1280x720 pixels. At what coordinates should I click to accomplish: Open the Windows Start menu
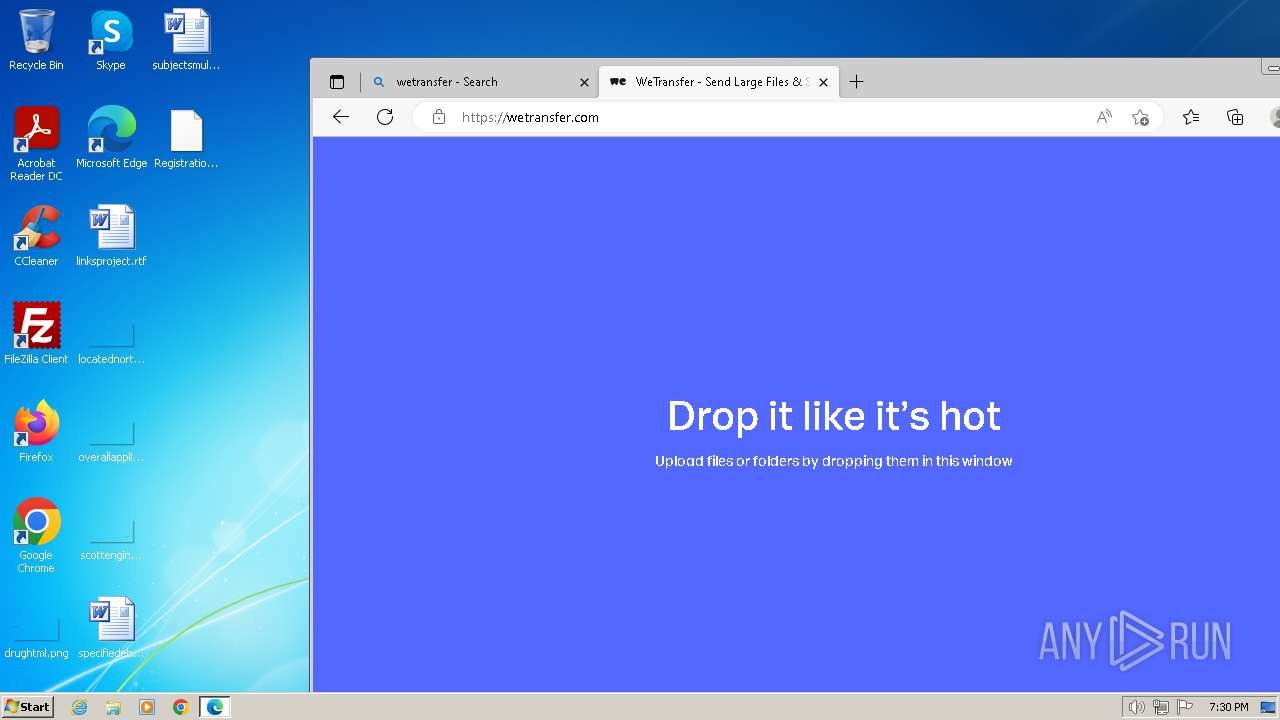coord(28,707)
